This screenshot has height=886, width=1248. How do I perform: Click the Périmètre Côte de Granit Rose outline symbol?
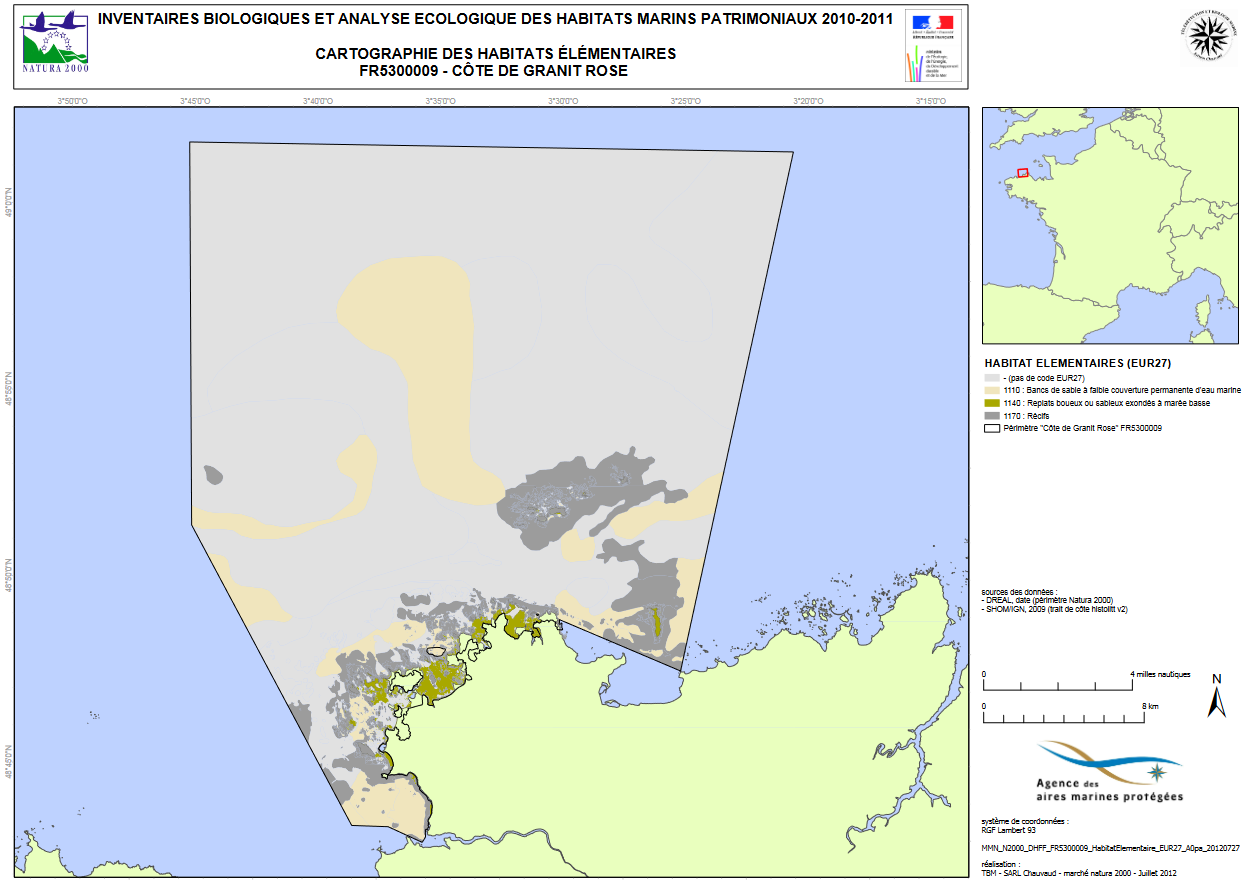point(992,428)
